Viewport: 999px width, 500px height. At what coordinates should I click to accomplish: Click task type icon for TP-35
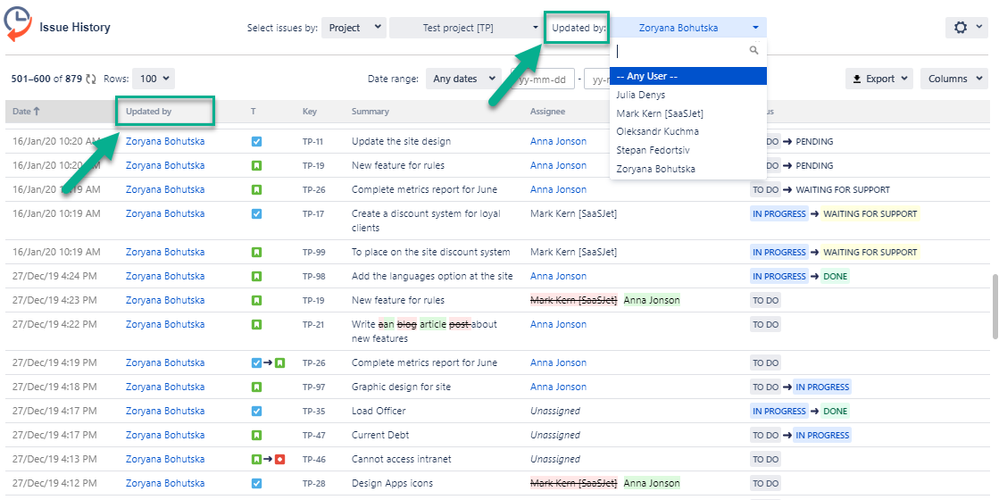(256, 411)
